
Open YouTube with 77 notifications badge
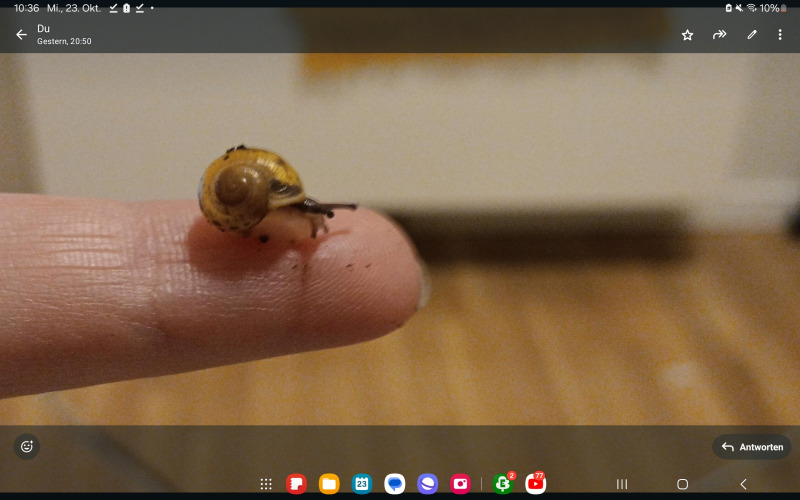536,484
